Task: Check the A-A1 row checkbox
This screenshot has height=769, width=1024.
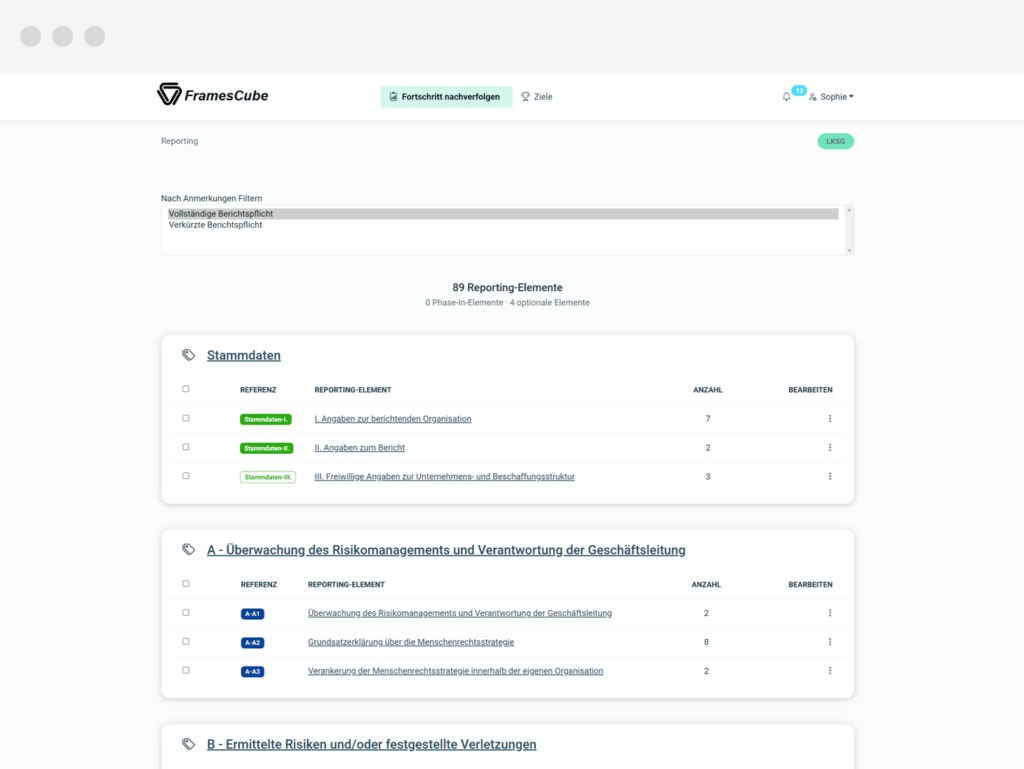Action: click(186, 612)
